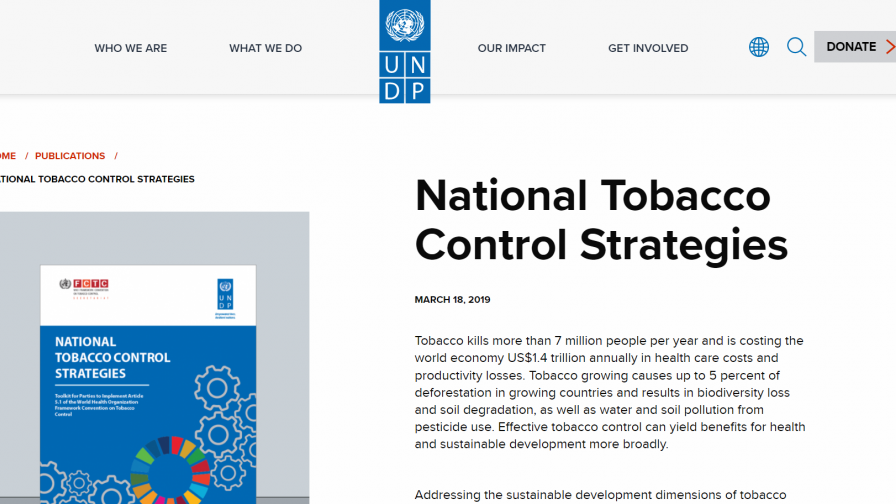Click the SDG color wheel on cover
896x504 pixels.
pos(170,470)
